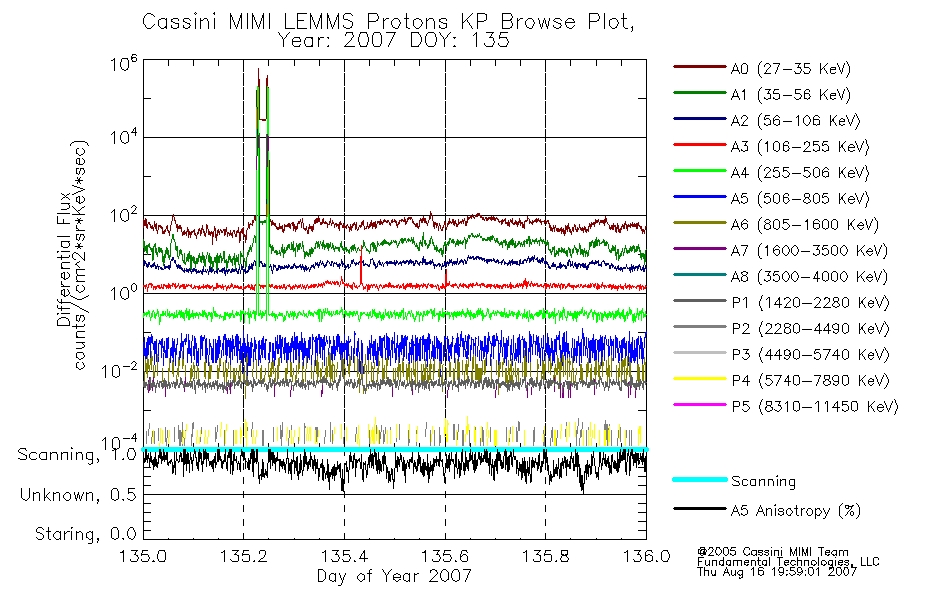Click the x-axis tick label 135.4

[344, 556]
